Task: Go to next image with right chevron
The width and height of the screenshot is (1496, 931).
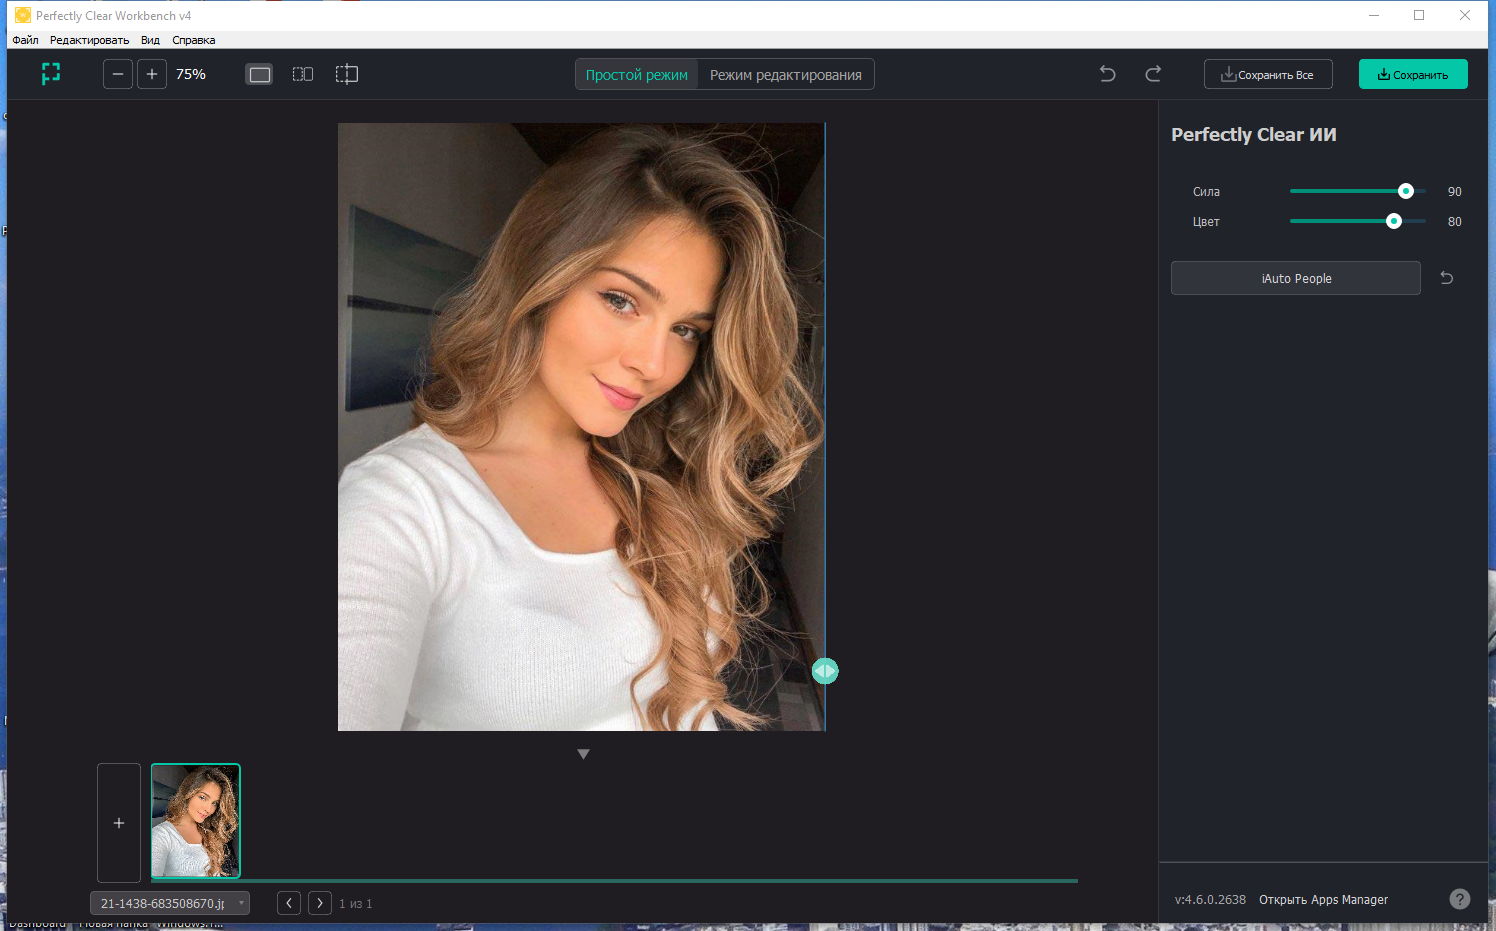Action: tap(319, 902)
